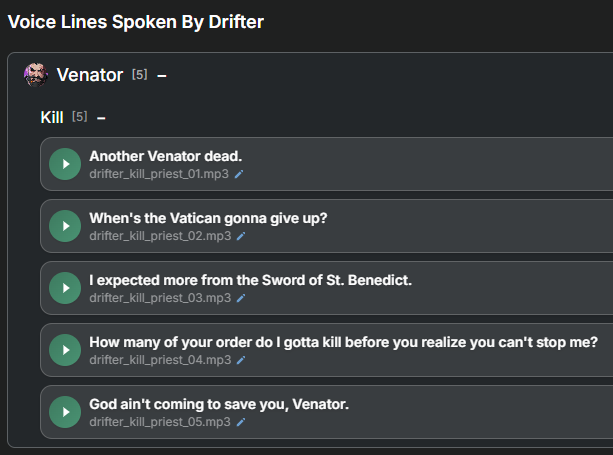The height and width of the screenshot is (455, 613).
Task: Click the edit pencil beside drifter_kill_priest_04.mp3
Action: pyautogui.click(x=241, y=360)
